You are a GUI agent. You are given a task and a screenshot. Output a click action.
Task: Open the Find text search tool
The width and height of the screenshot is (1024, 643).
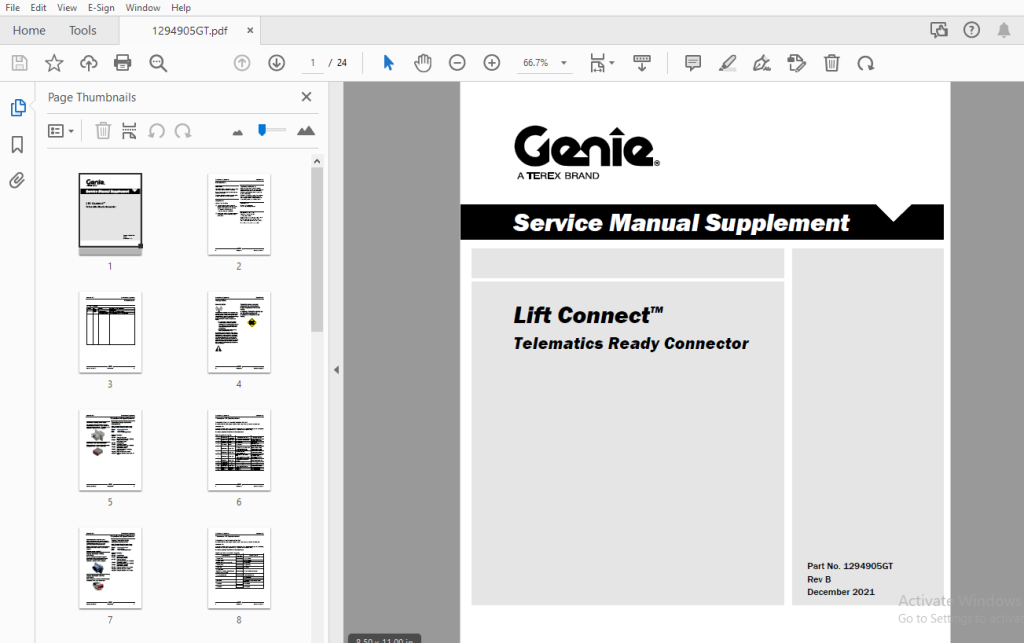click(x=159, y=62)
